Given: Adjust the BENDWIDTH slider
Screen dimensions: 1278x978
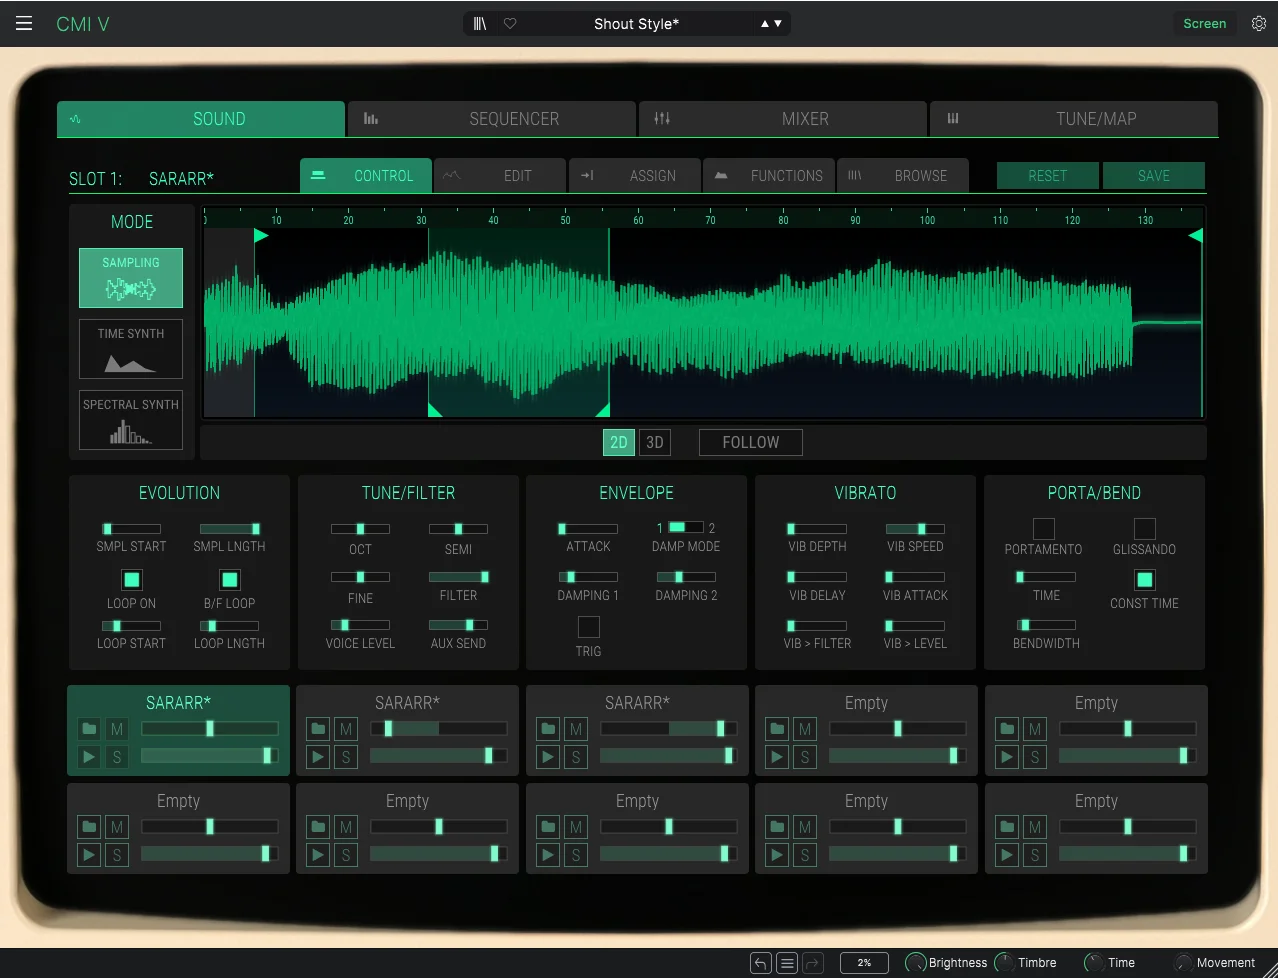Looking at the screenshot, I should click(x=1046, y=625).
